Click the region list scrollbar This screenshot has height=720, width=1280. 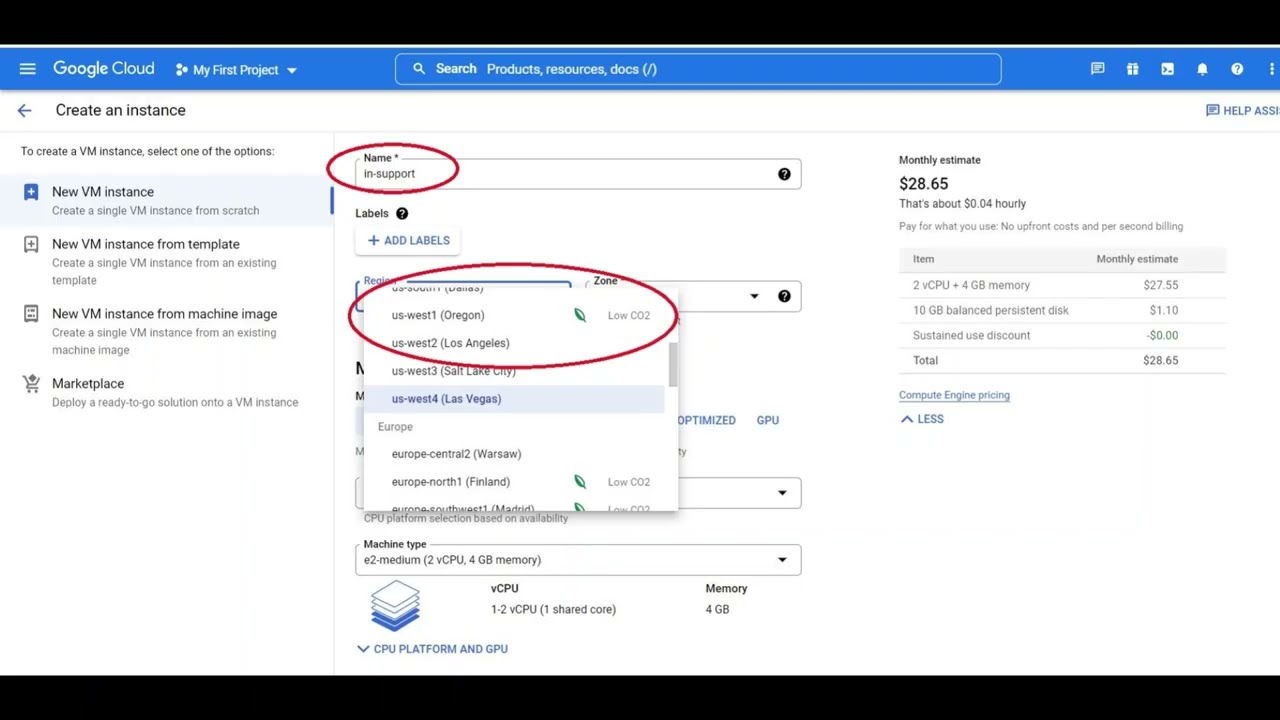pos(673,364)
